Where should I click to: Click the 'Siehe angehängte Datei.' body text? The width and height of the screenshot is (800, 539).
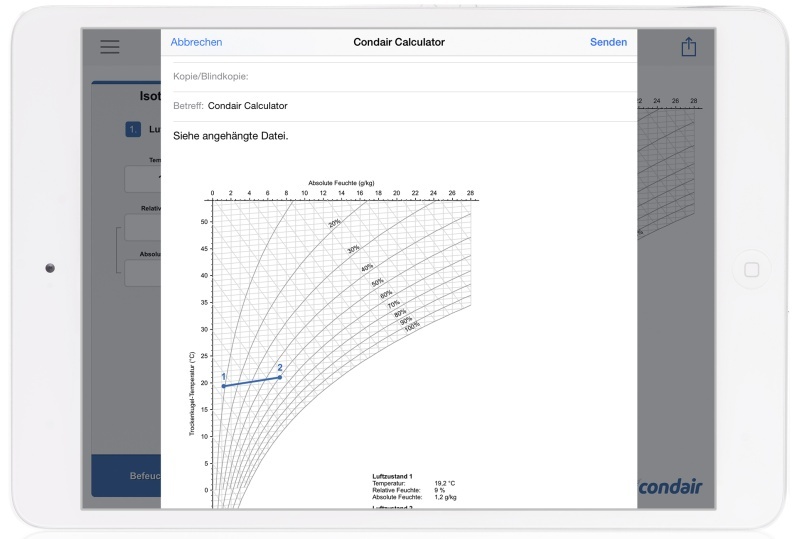coord(231,136)
